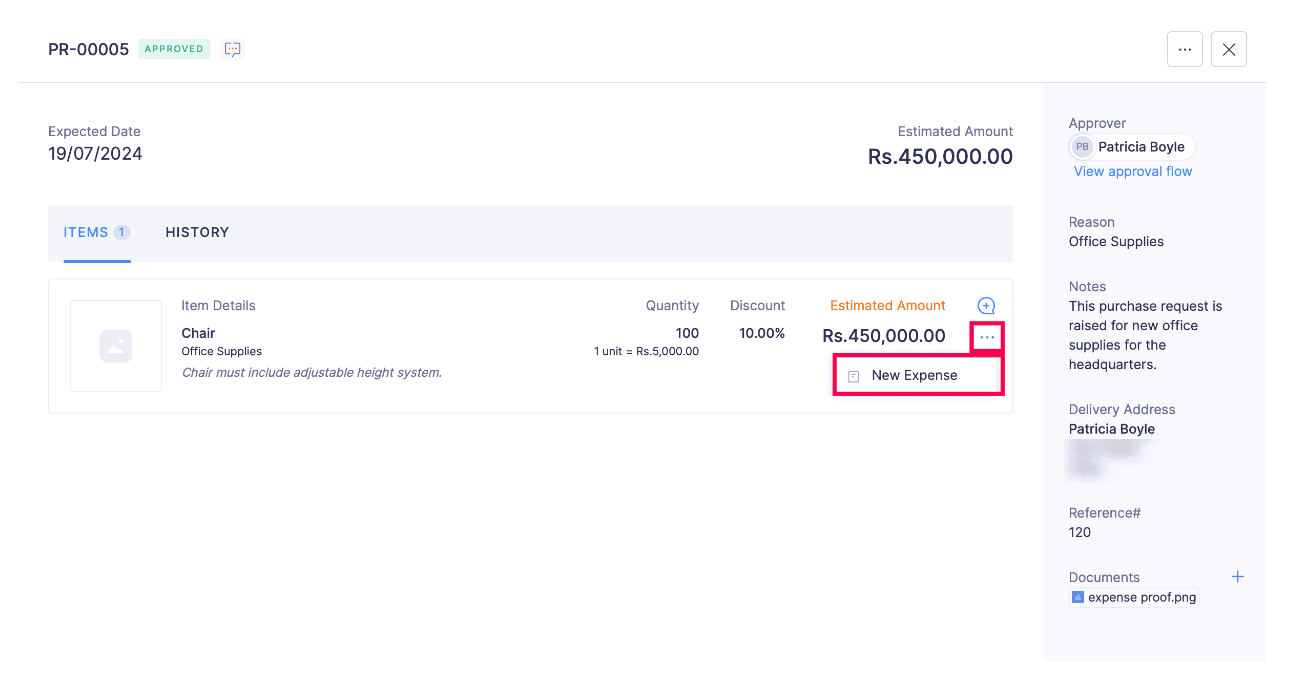The width and height of the screenshot is (1298, 688).
Task: Click the plus icon to add a Document
Action: click(1238, 576)
